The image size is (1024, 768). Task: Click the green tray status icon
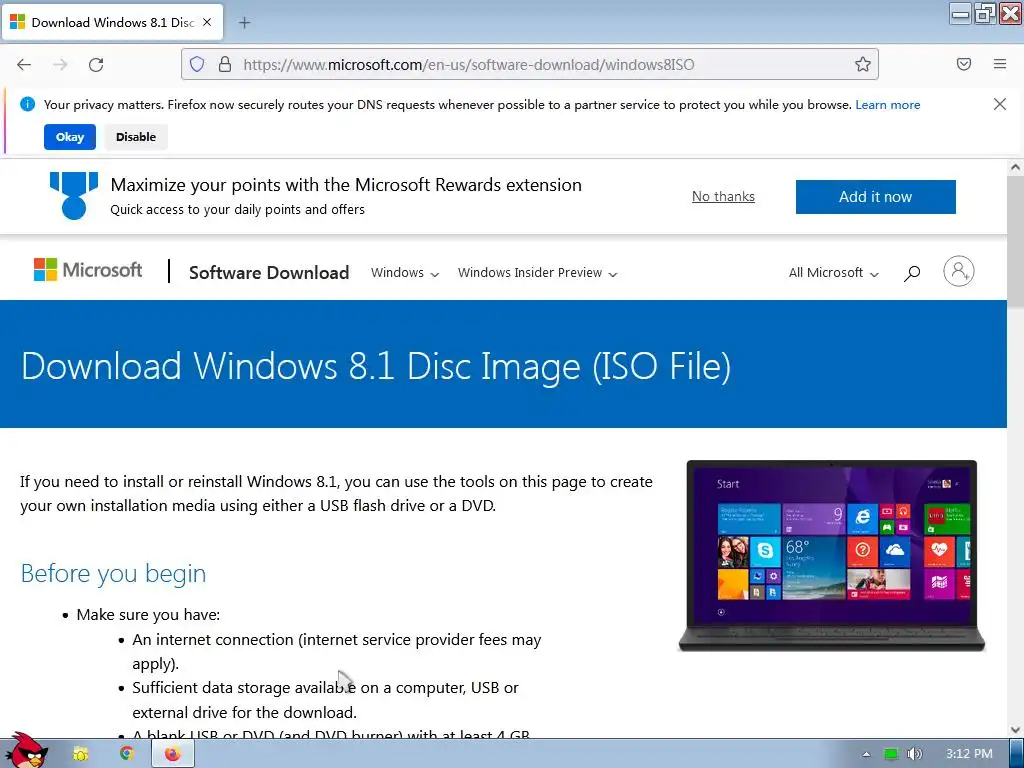coord(891,754)
